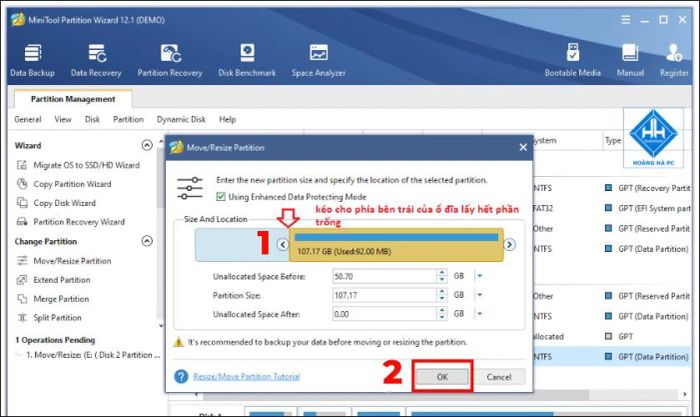Confirm with the OK button
This screenshot has height=417, width=700.
tap(442, 377)
